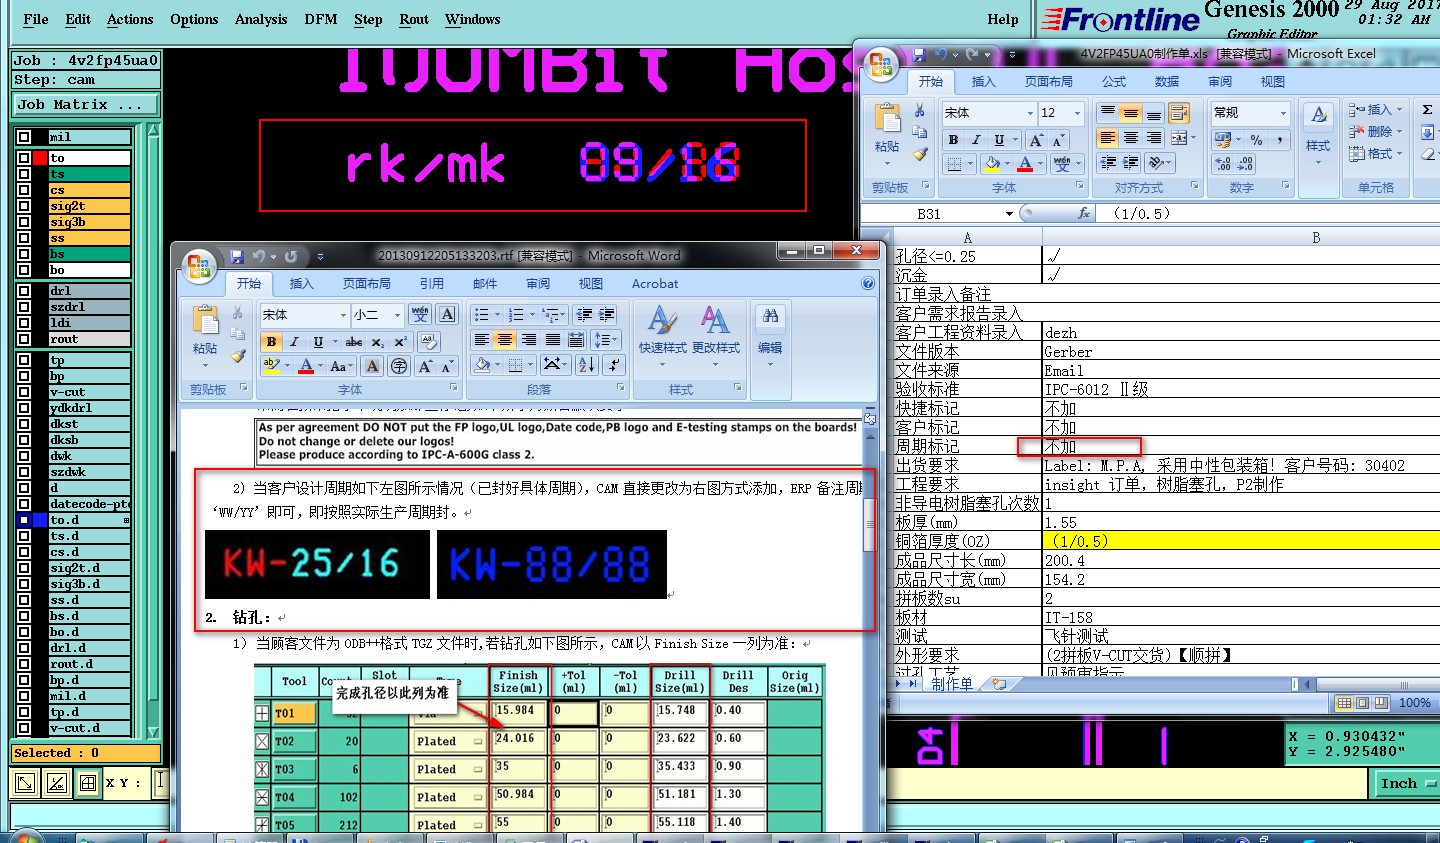Click the Cut scissors icon in Excel
This screenshot has width=1440, height=843.
920,110
